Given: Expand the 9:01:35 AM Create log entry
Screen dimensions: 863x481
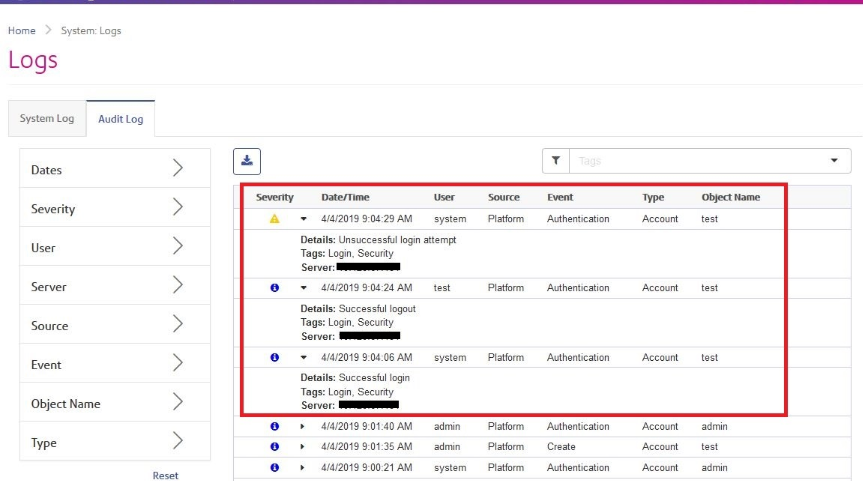Looking at the screenshot, I should coord(303,447).
